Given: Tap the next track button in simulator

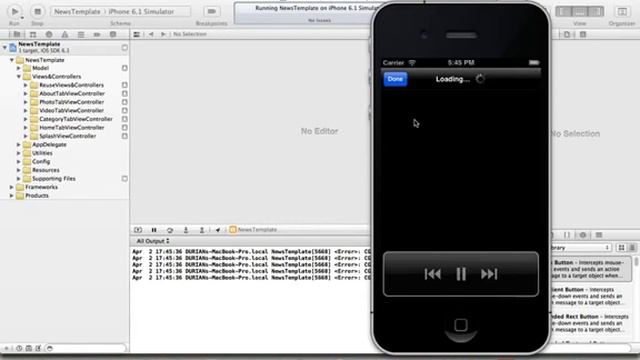Looking at the screenshot, I should pyautogui.click(x=489, y=274).
